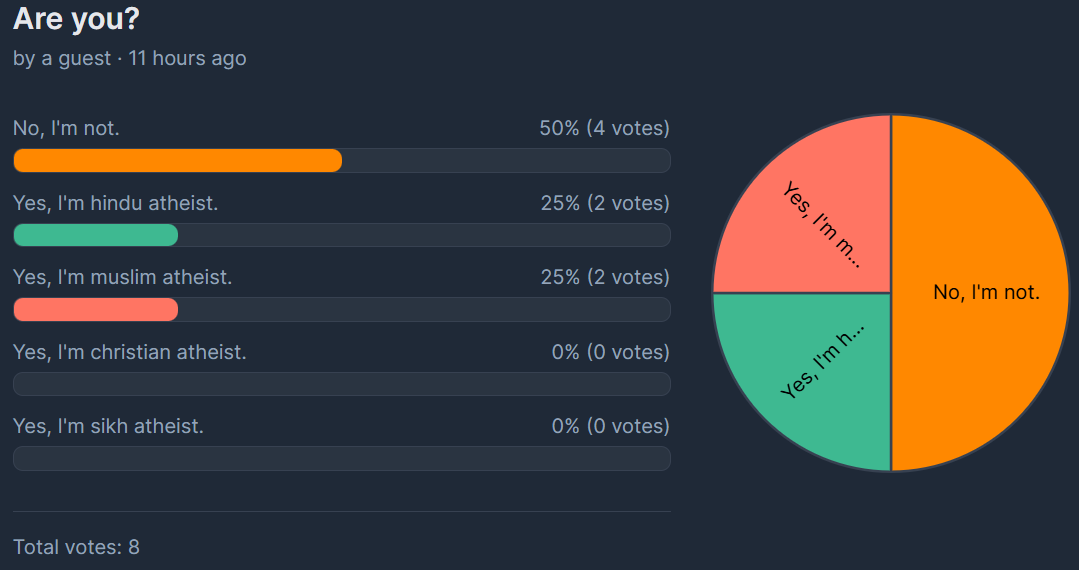
Task: Select the "Yes, I'm christian atheist." label
Action: tap(129, 352)
